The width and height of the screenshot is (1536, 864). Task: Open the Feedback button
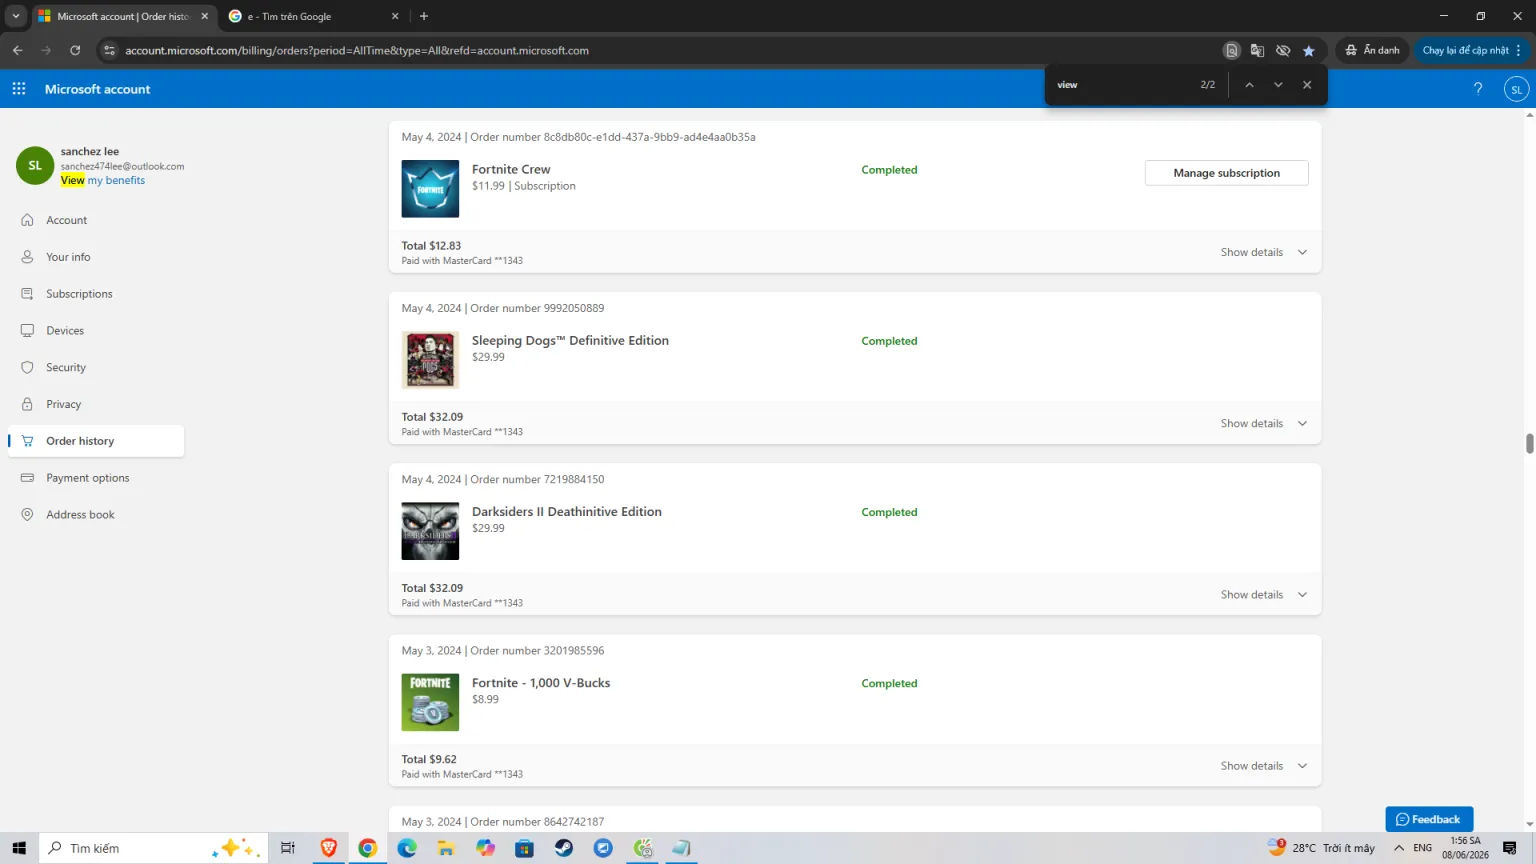click(x=1429, y=819)
